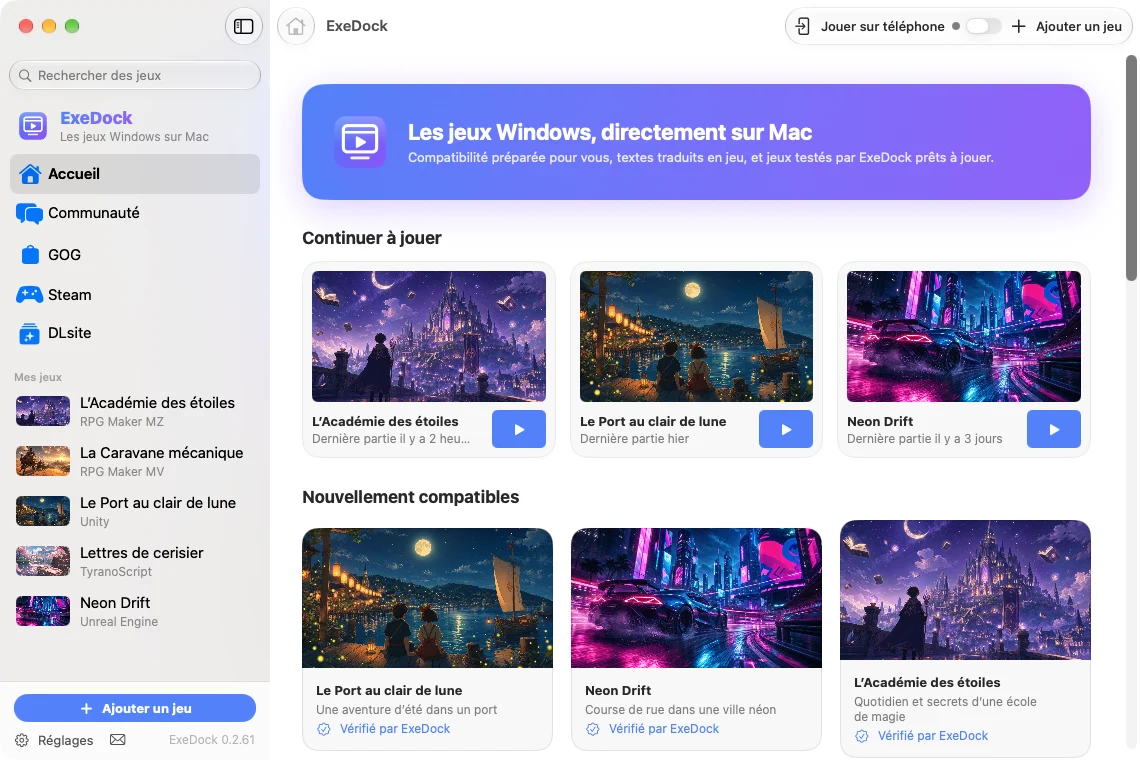Open Le Port au clair de lune artwork in Nouvellement compatibles
1140x760 pixels.
click(x=428, y=598)
